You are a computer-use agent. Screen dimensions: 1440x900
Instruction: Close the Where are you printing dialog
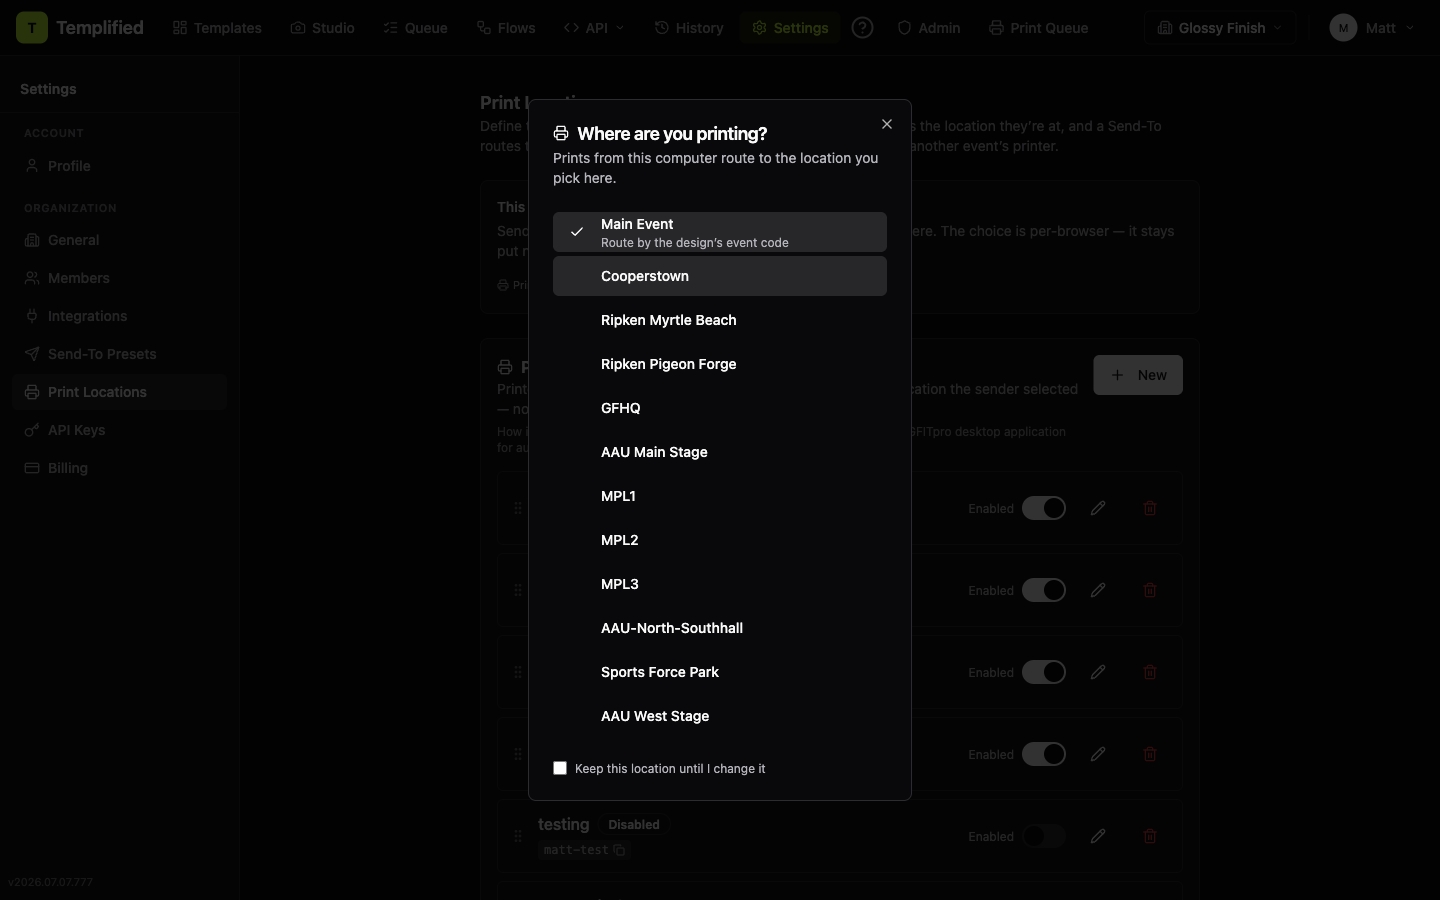[x=887, y=124]
